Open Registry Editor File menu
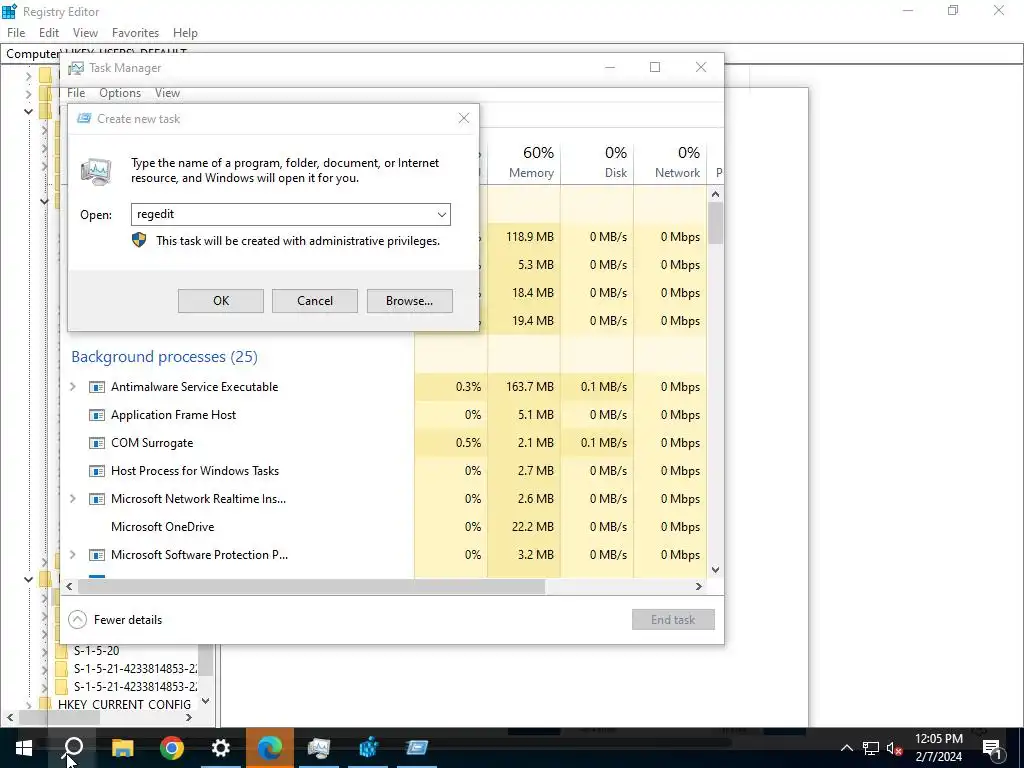The width and height of the screenshot is (1024, 768). pos(16,33)
